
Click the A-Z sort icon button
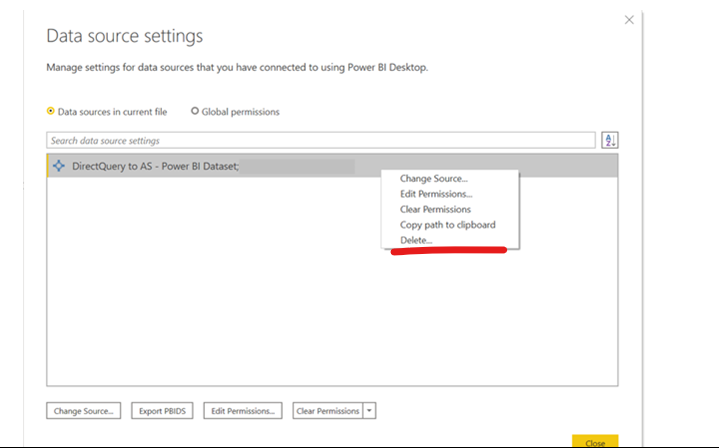609,140
